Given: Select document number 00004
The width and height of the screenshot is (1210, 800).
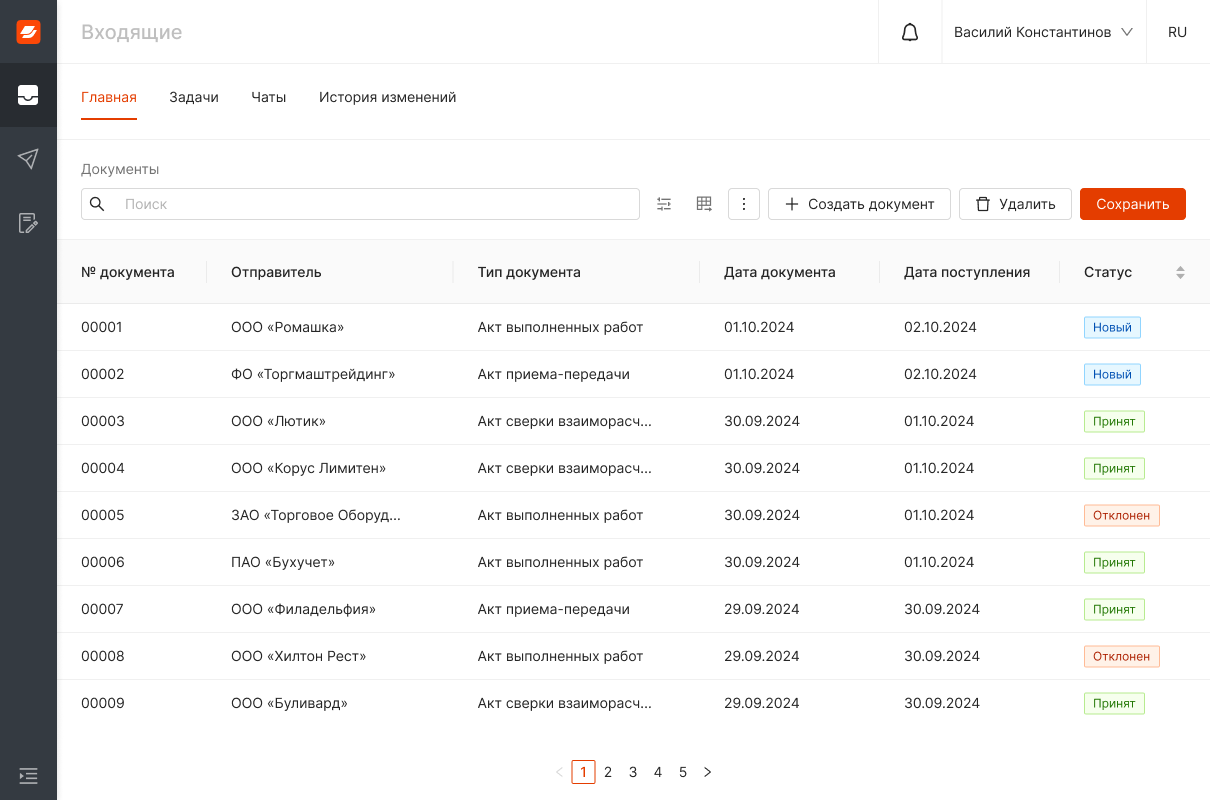Looking at the screenshot, I should pyautogui.click(x=103, y=468).
